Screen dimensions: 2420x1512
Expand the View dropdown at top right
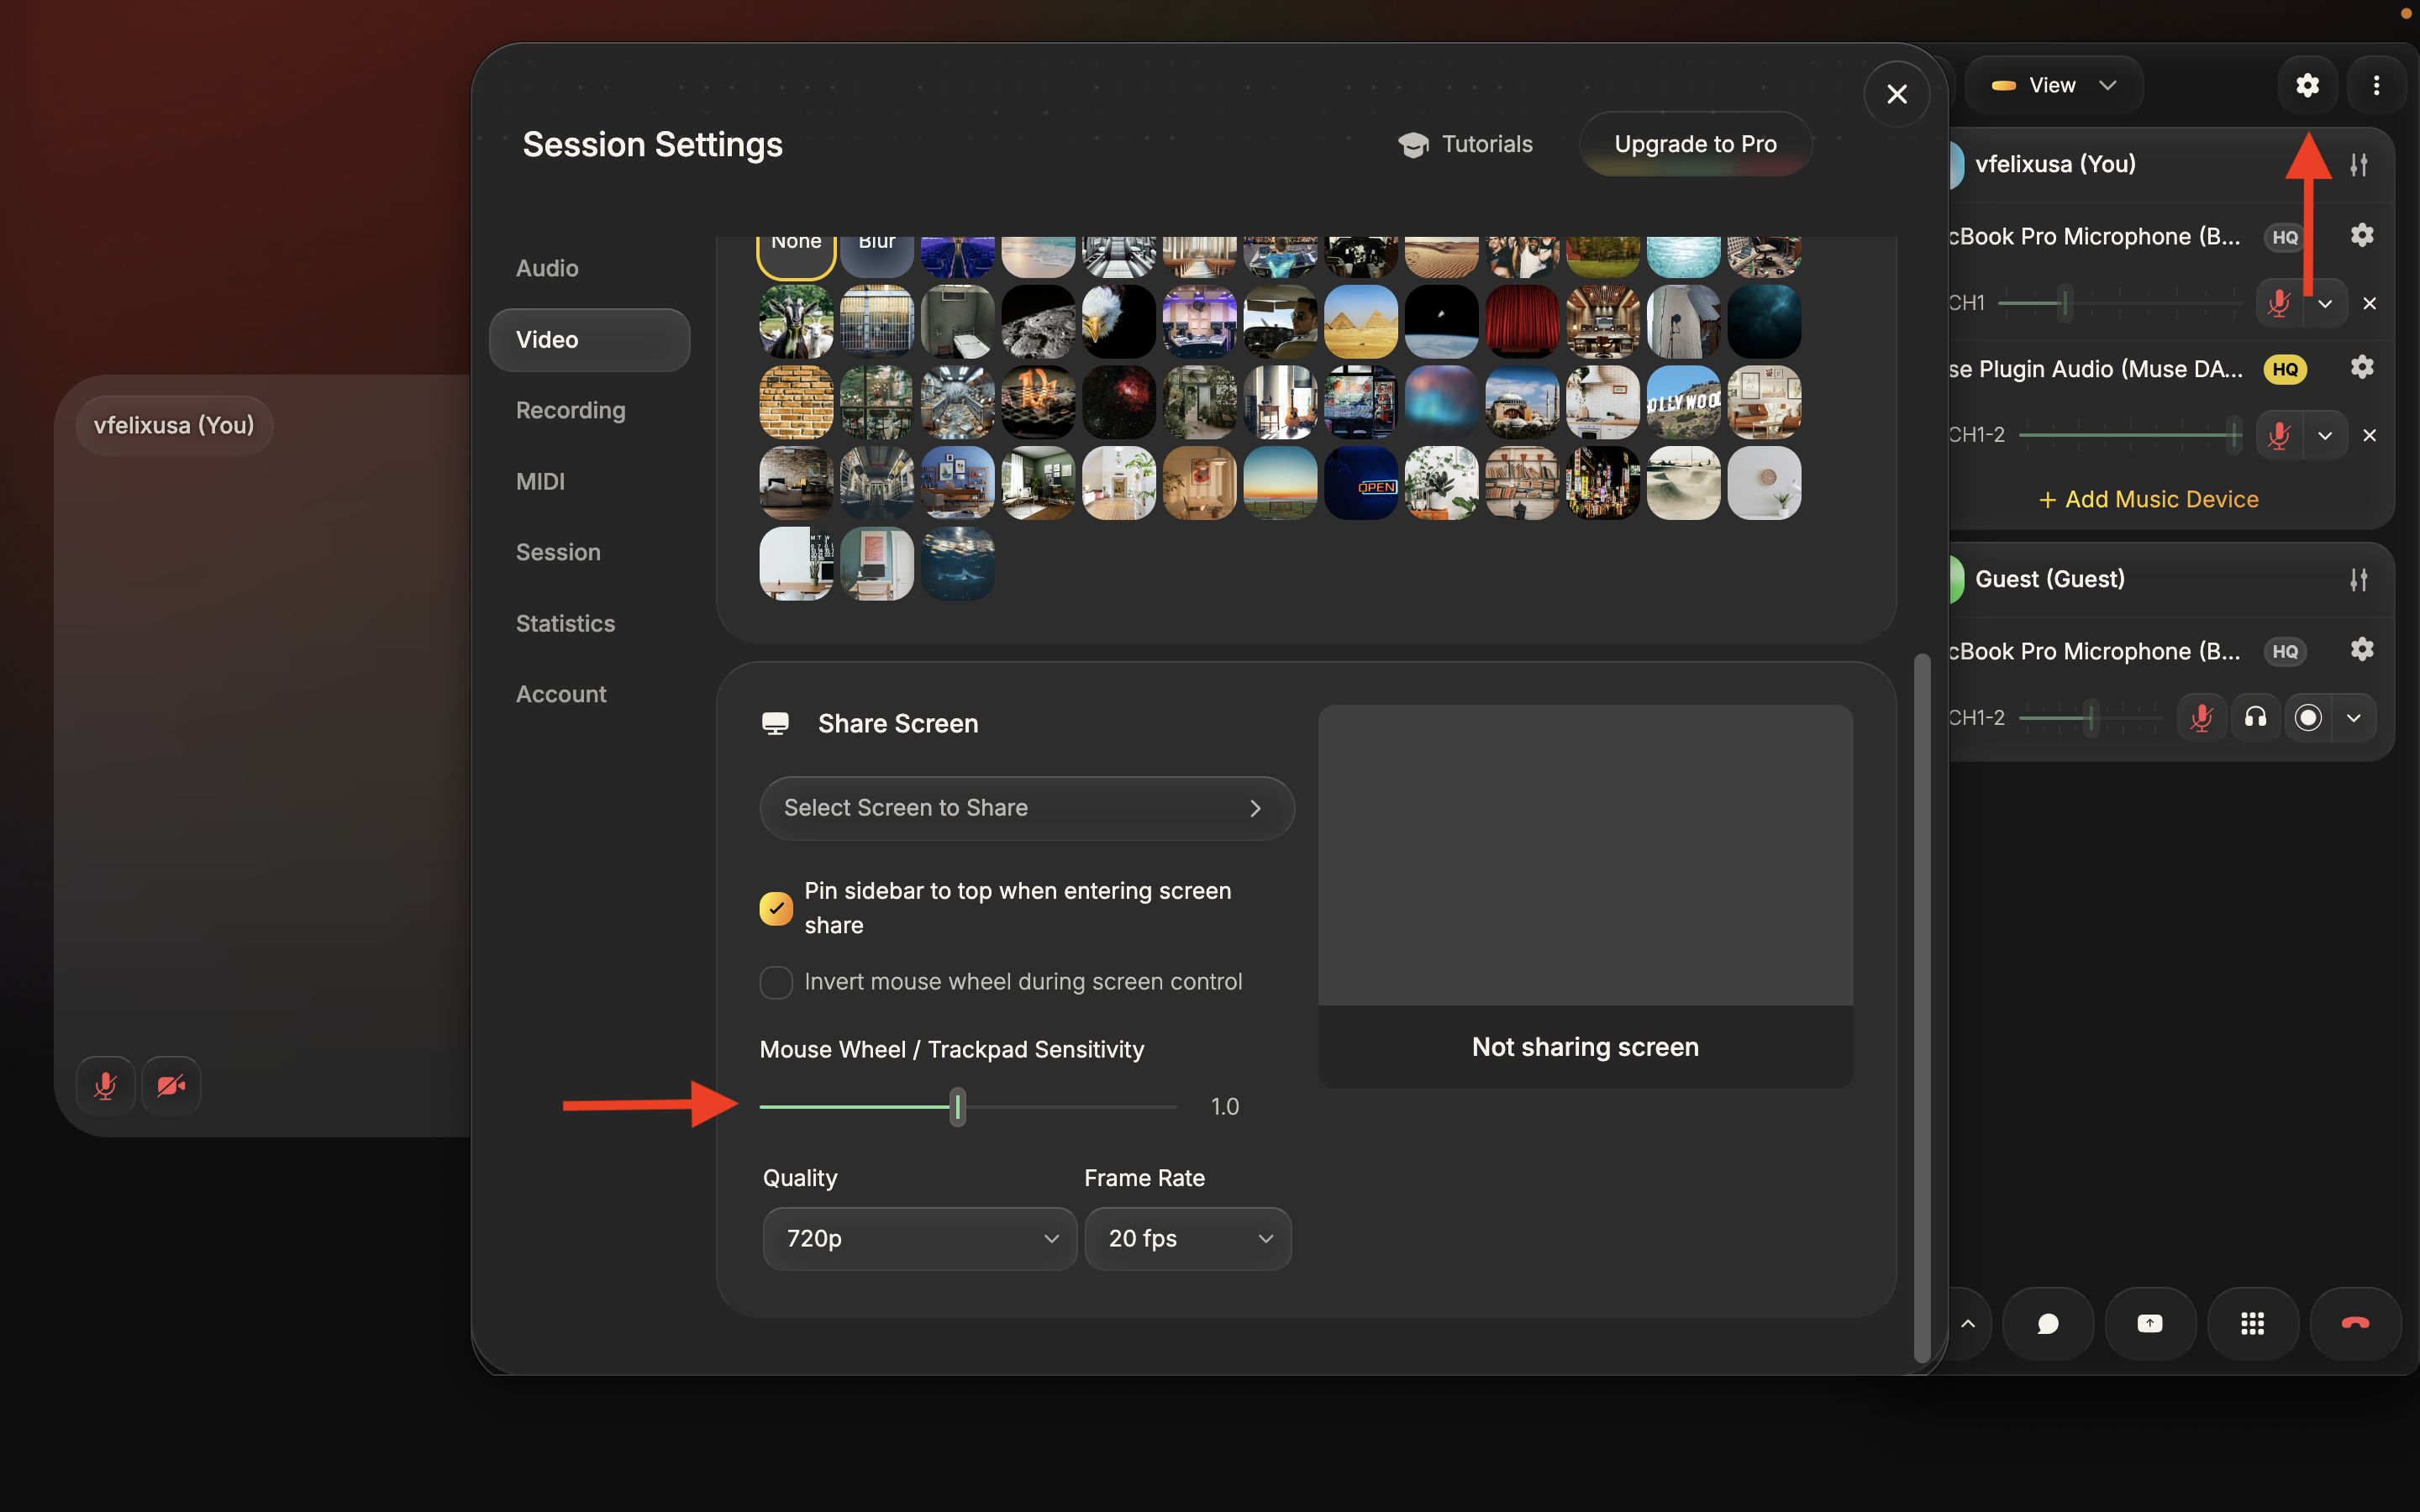coord(2054,84)
